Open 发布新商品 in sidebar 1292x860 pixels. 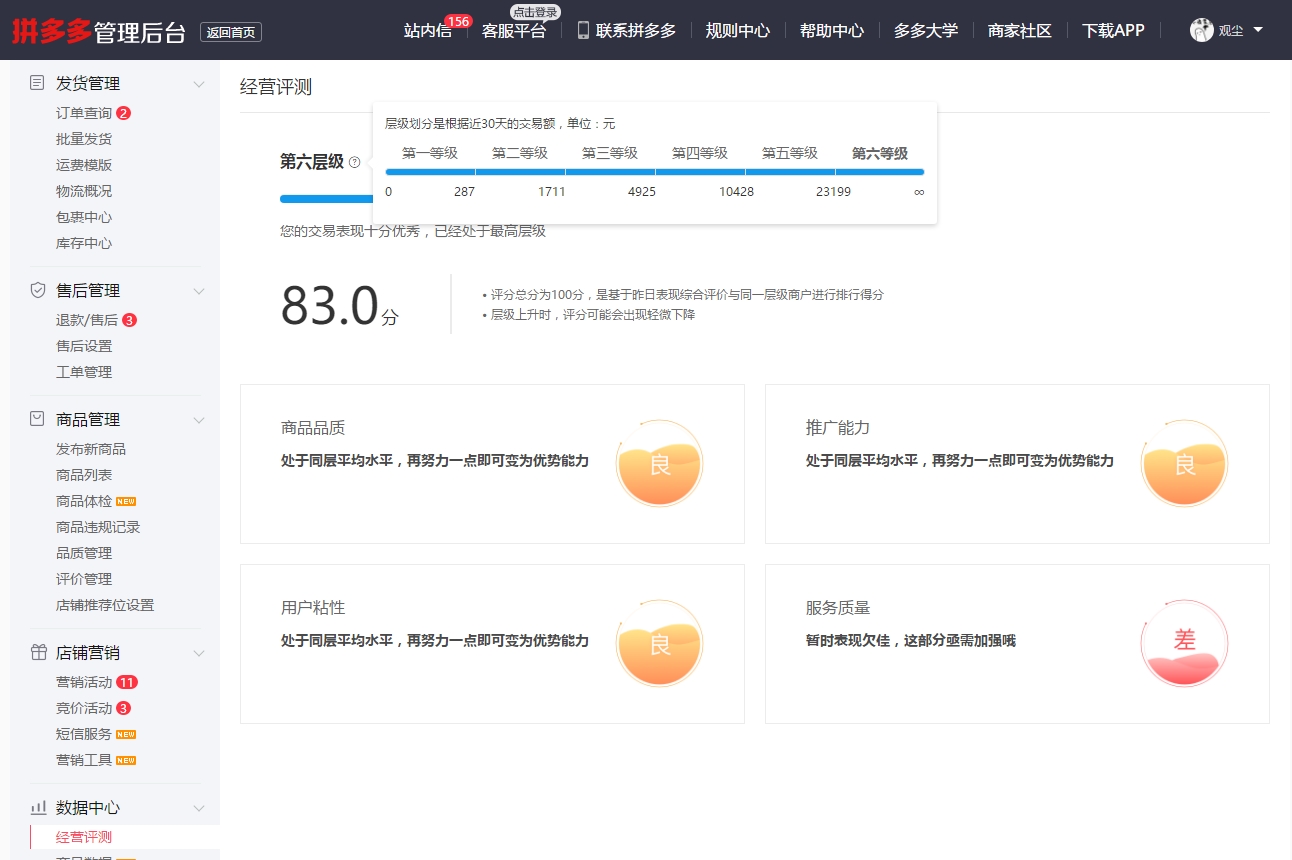(91, 449)
